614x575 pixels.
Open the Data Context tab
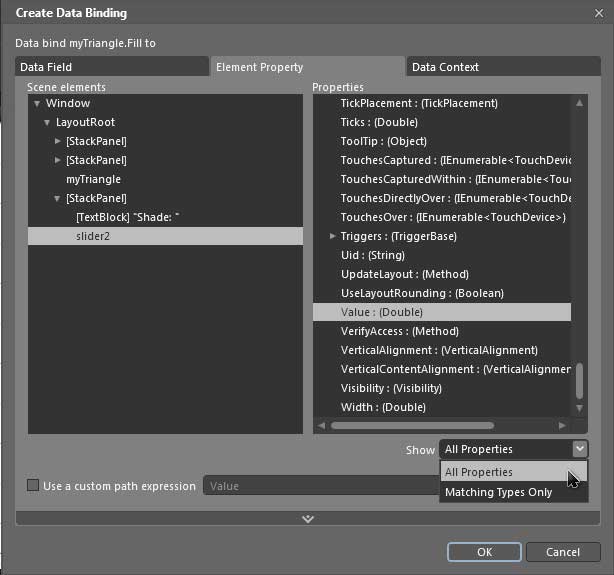[504, 67]
